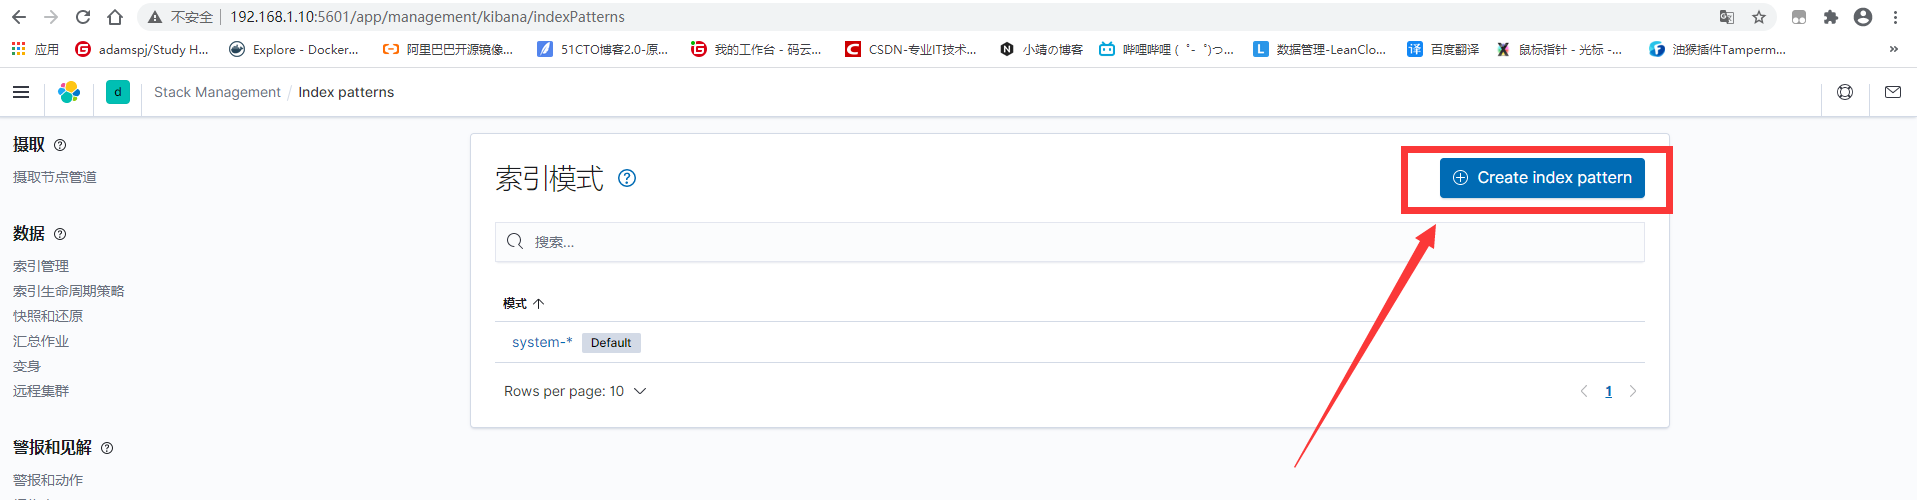
Task: Click the Default badge on system-*
Action: tap(611, 343)
